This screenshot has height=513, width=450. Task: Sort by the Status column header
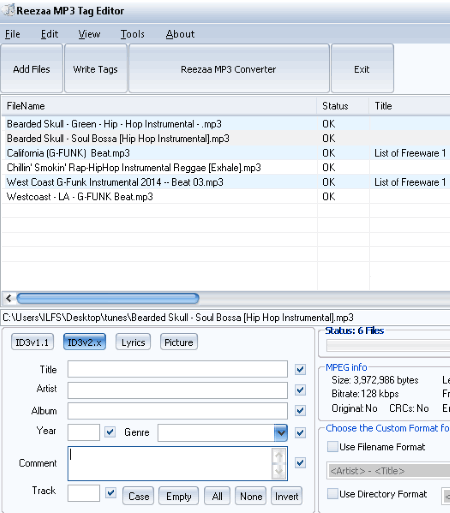343,106
